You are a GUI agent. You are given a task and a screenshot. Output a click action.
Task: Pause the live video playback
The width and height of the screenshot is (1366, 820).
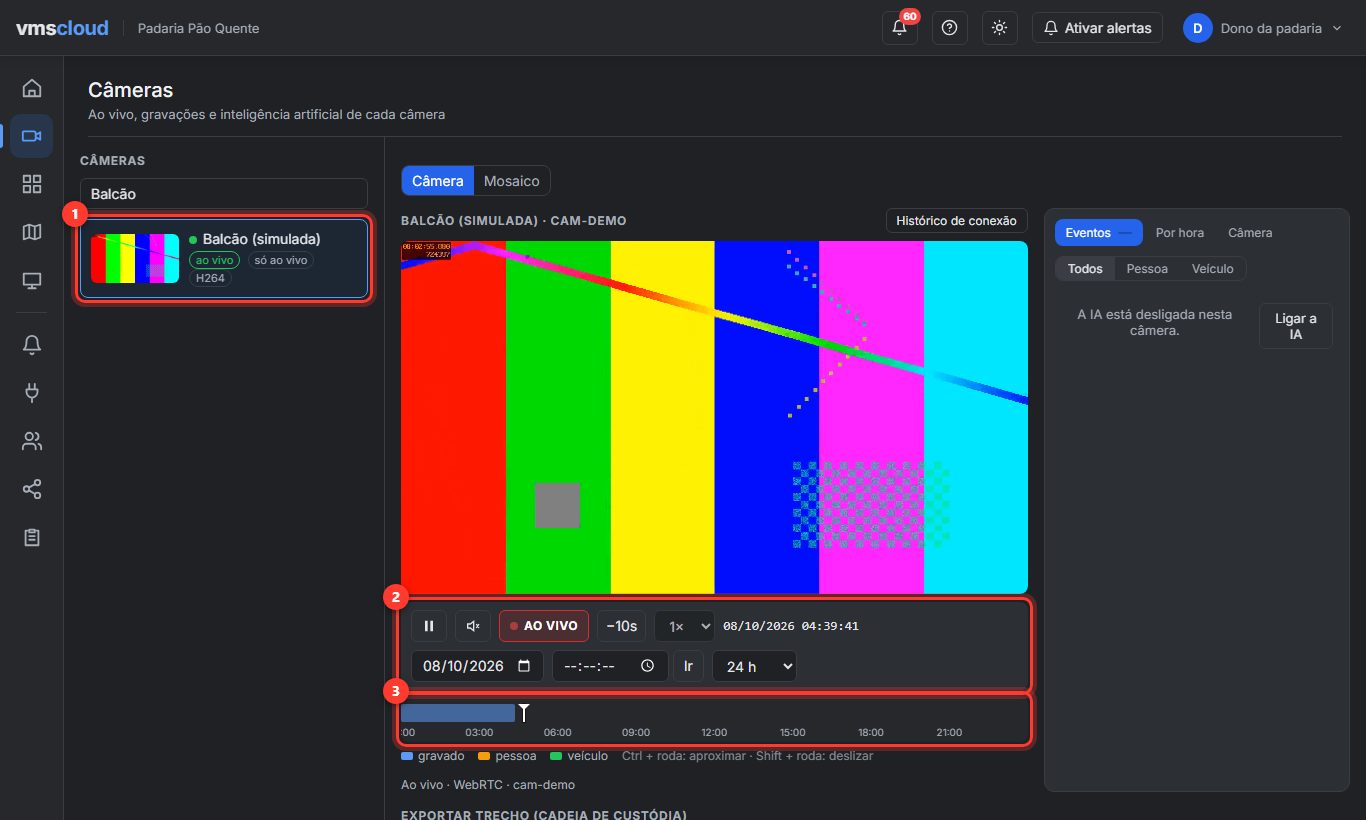(x=429, y=626)
